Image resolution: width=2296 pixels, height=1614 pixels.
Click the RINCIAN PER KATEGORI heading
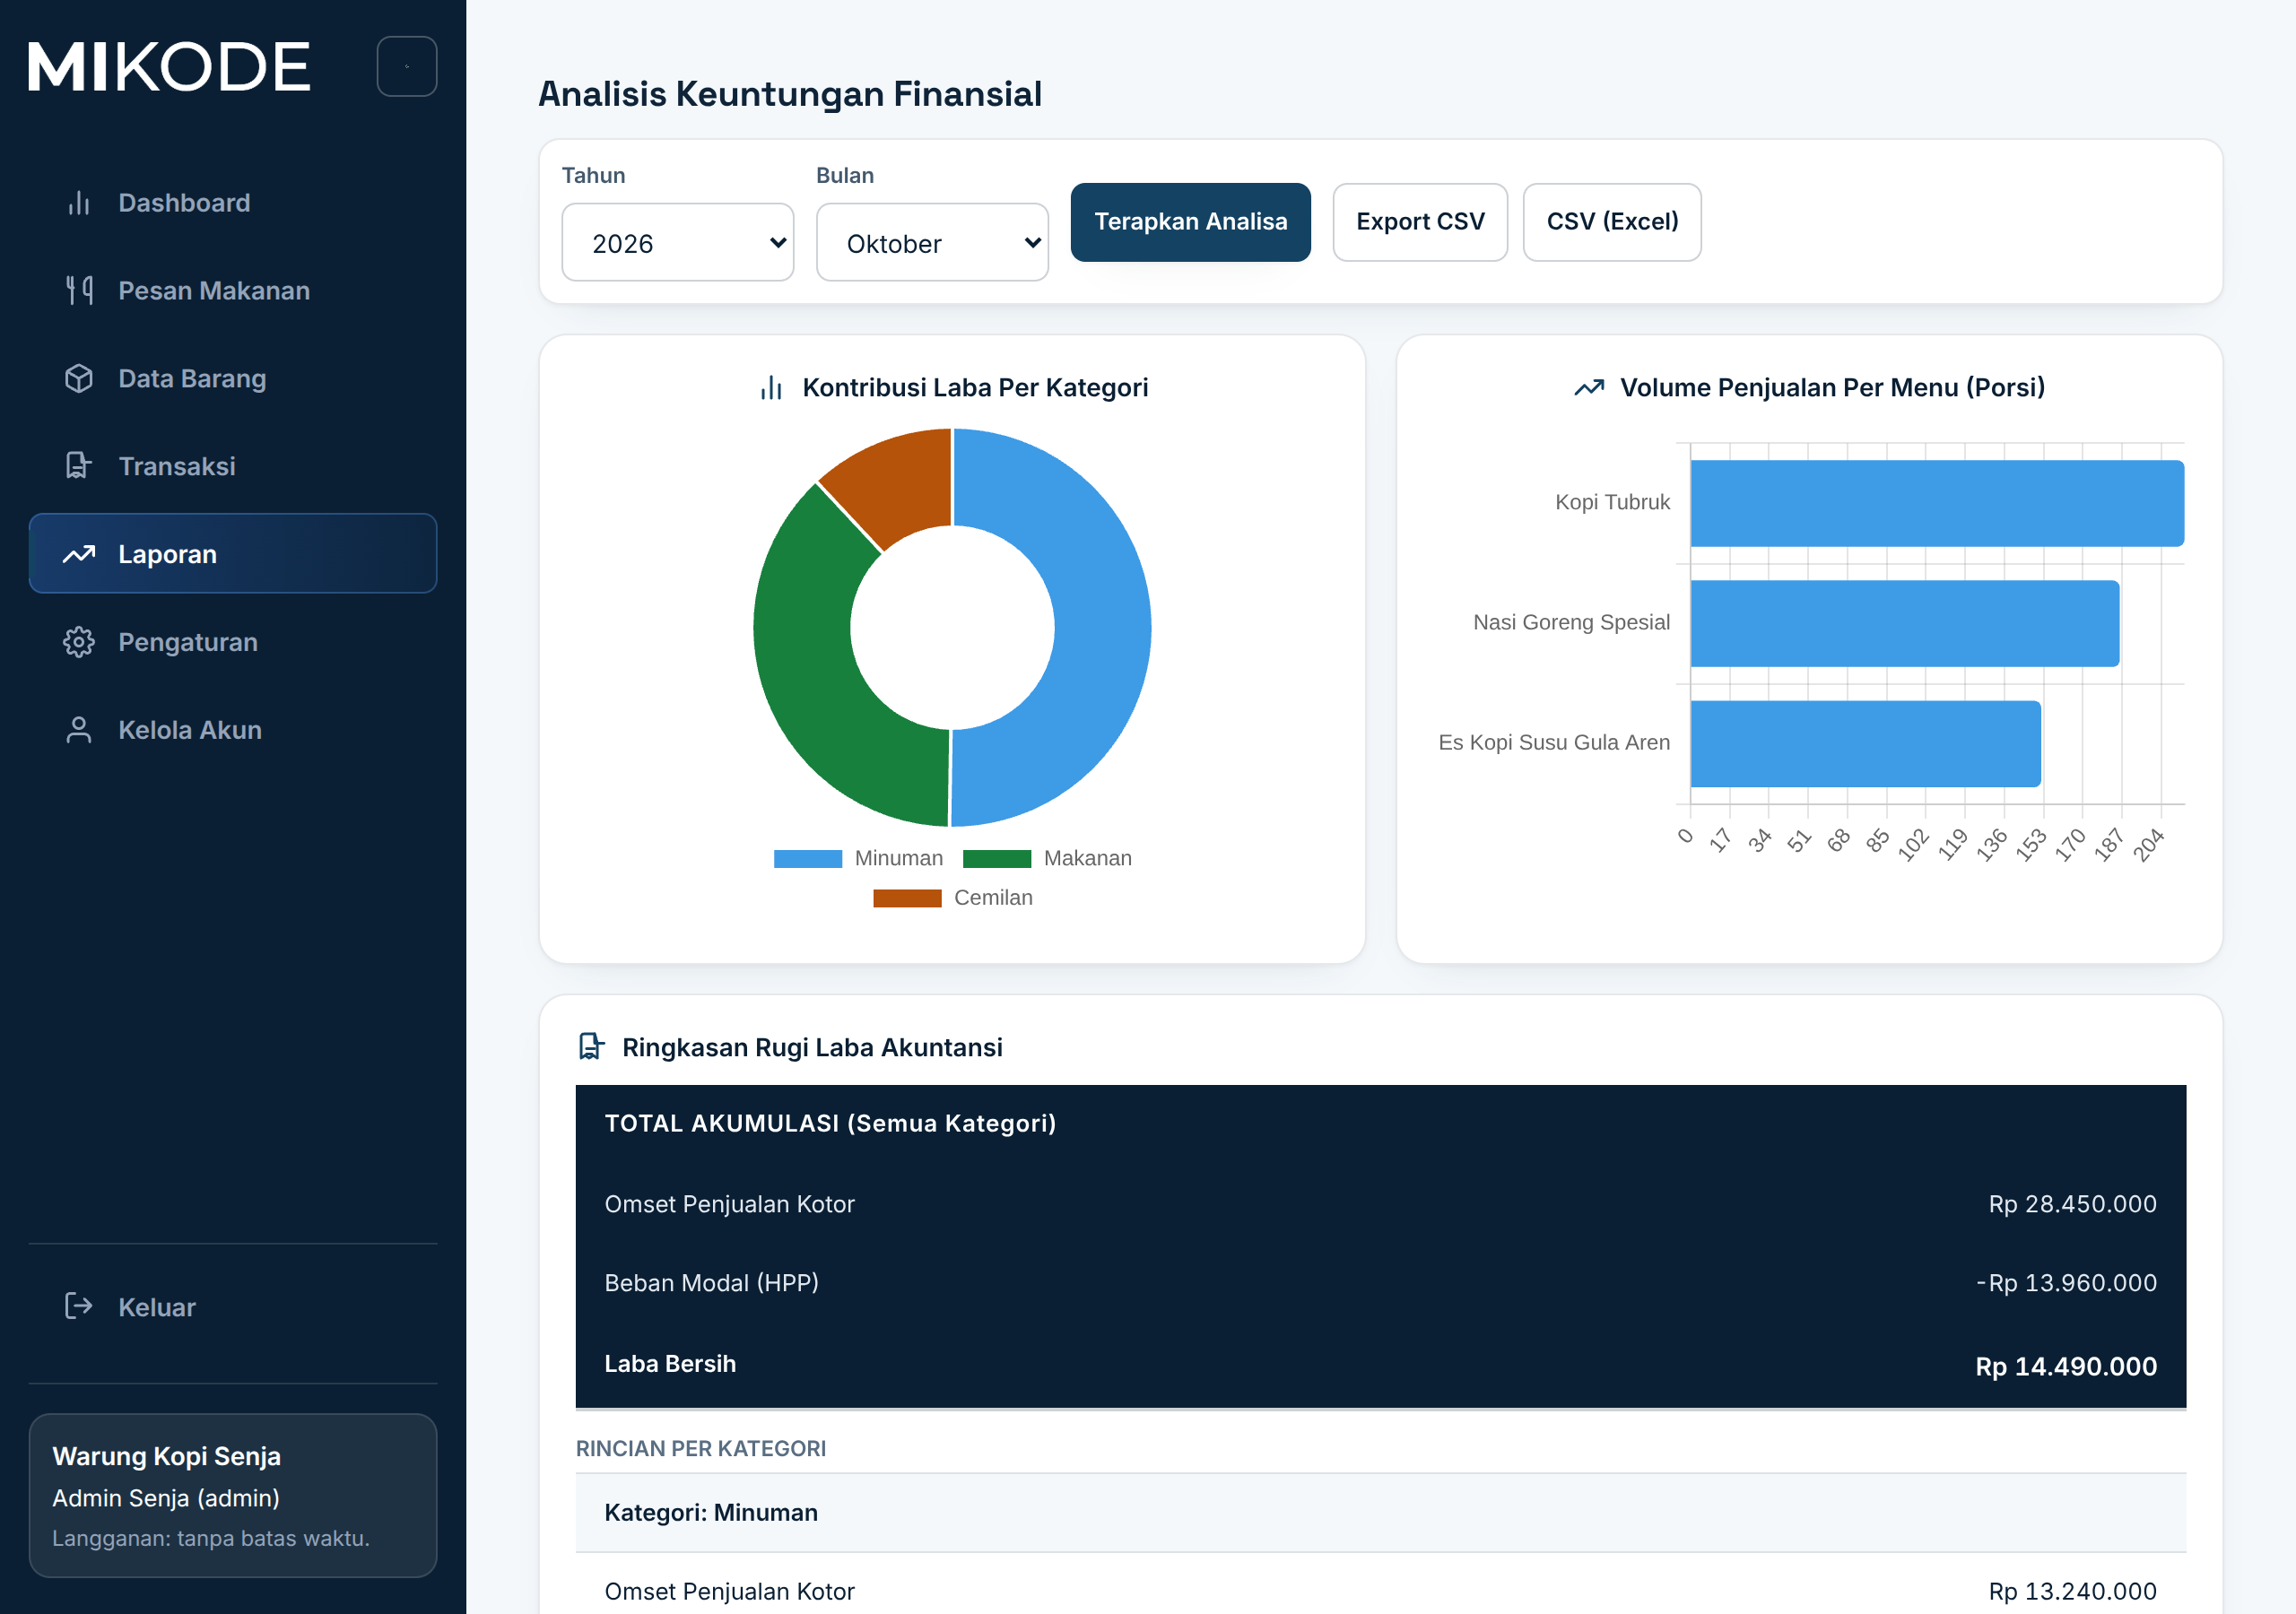point(701,1448)
